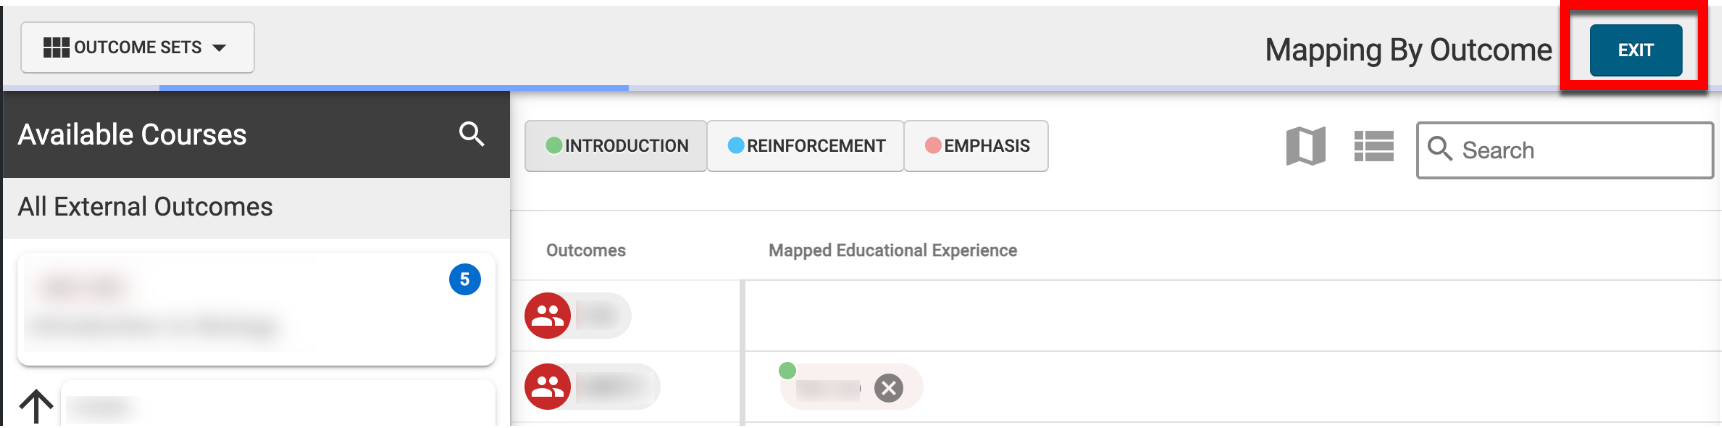Click the grid icon on Outcome Sets
The image size is (1722, 428).
pos(56,47)
